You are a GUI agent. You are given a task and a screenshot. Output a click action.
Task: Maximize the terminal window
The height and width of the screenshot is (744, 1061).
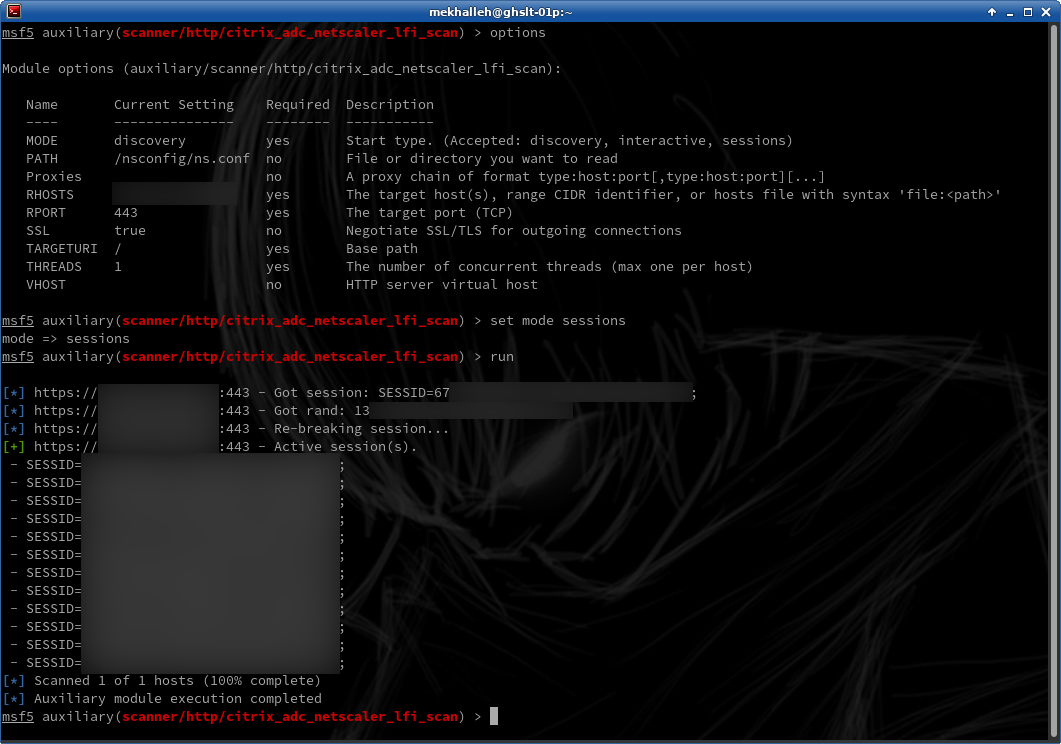tap(1028, 11)
